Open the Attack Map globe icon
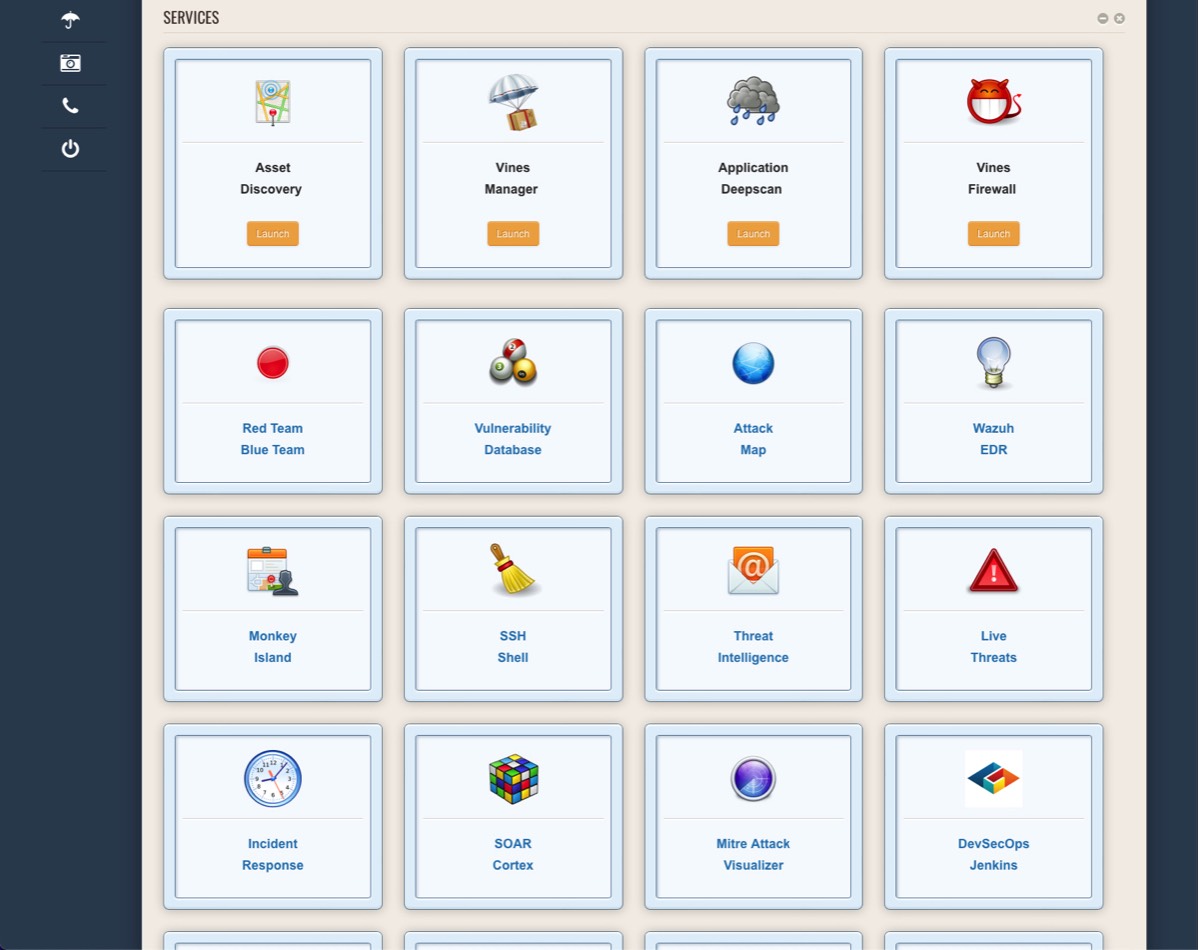 pos(753,363)
